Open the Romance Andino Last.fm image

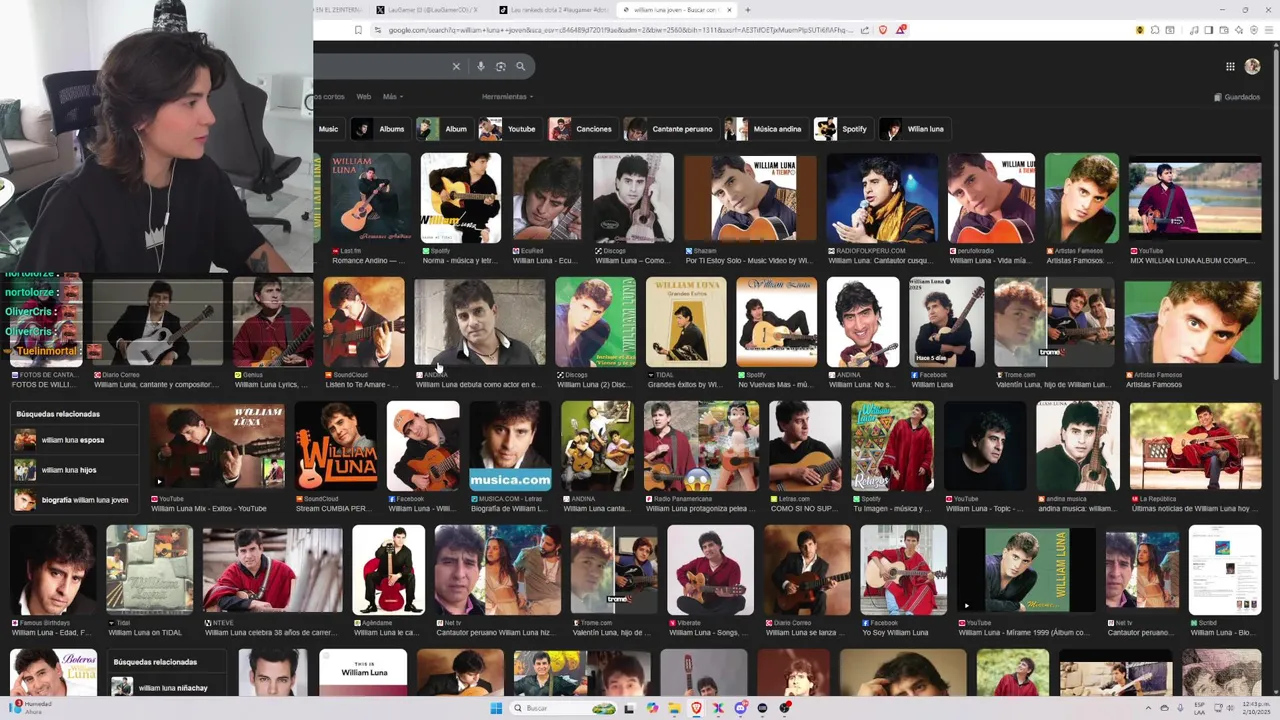[x=370, y=197]
